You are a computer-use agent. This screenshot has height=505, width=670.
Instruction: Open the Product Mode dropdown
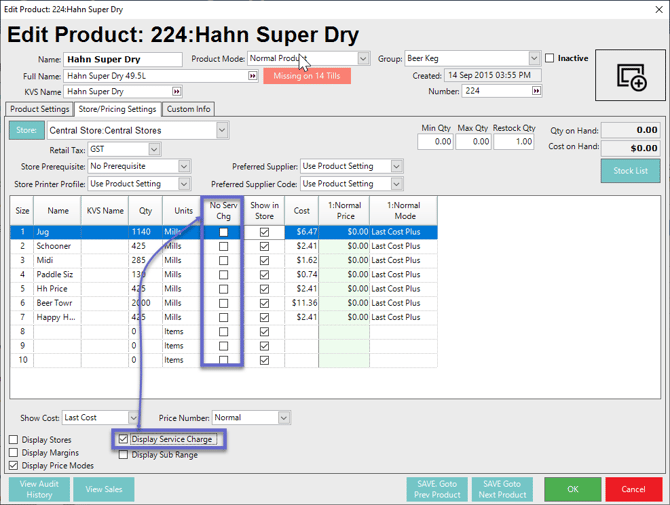(x=363, y=59)
